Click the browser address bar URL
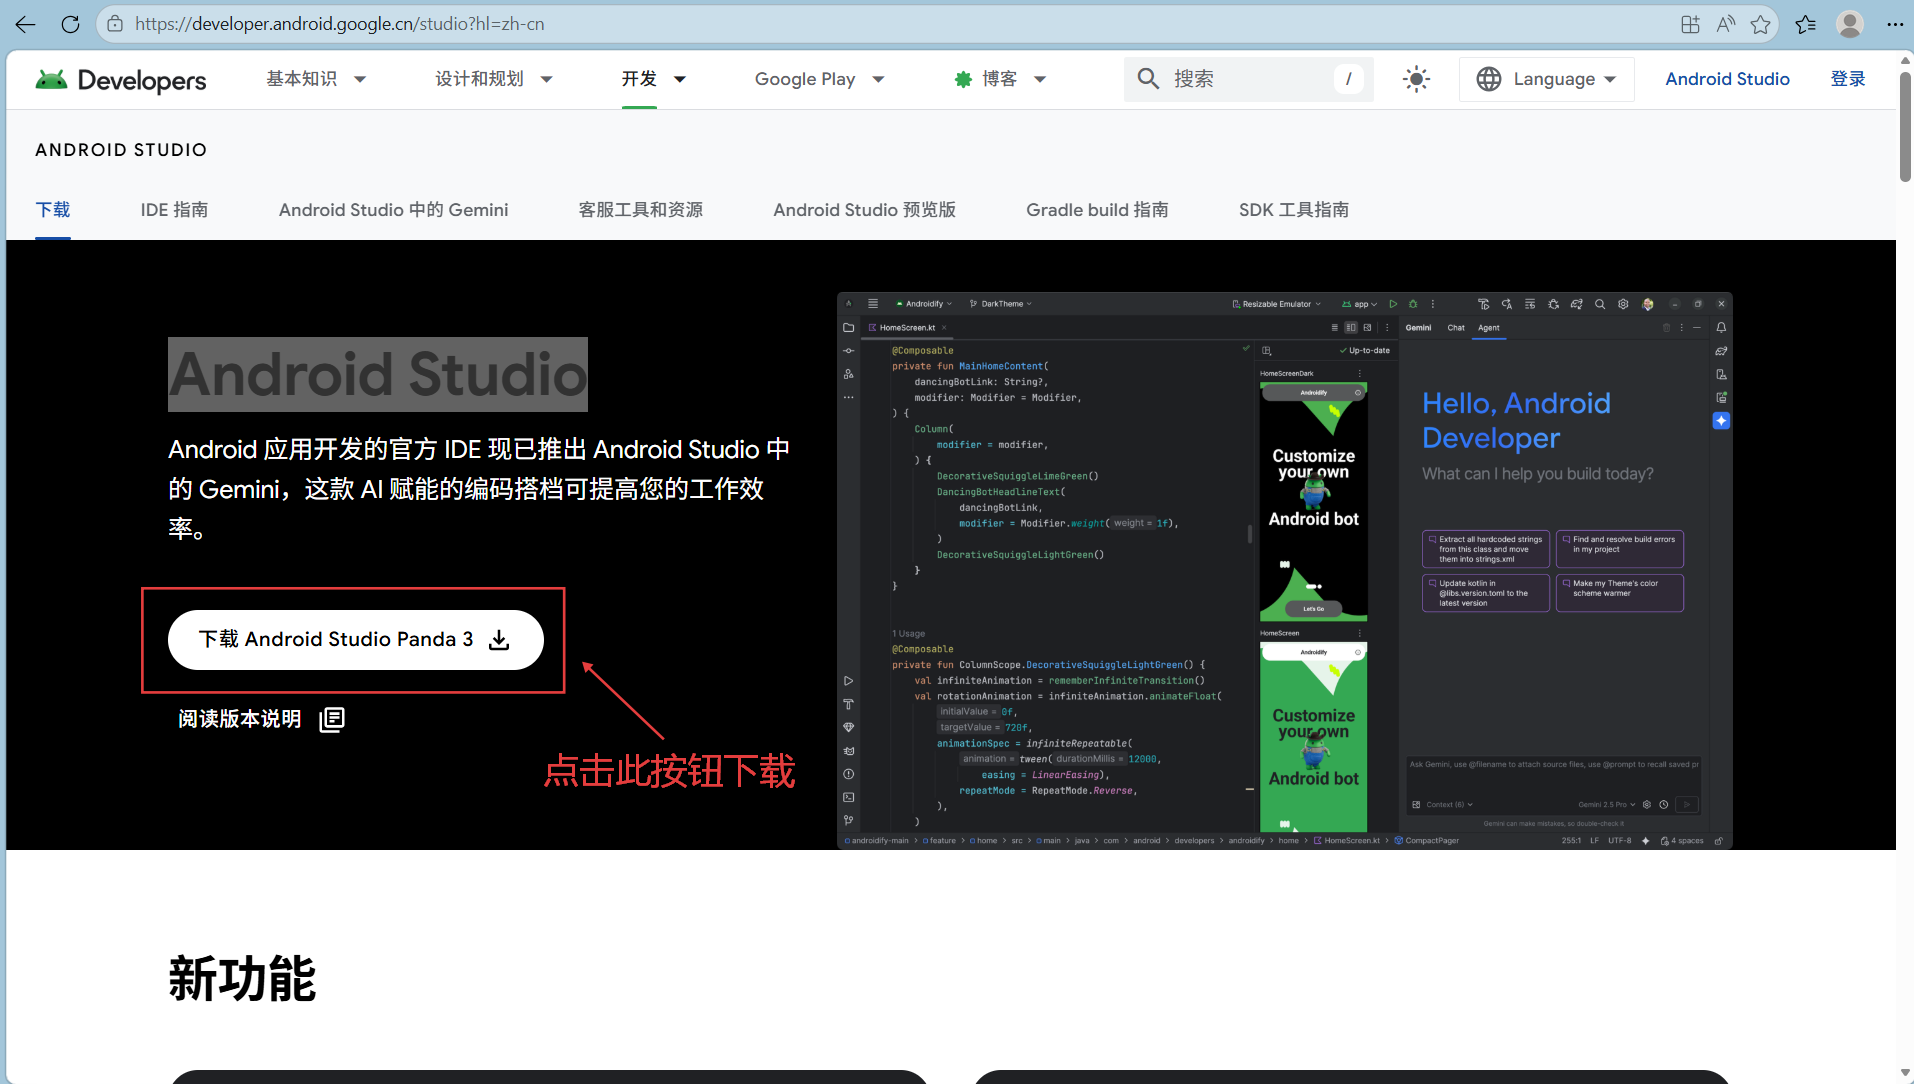This screenshot has width=1914, height=1084. [340, 24]
